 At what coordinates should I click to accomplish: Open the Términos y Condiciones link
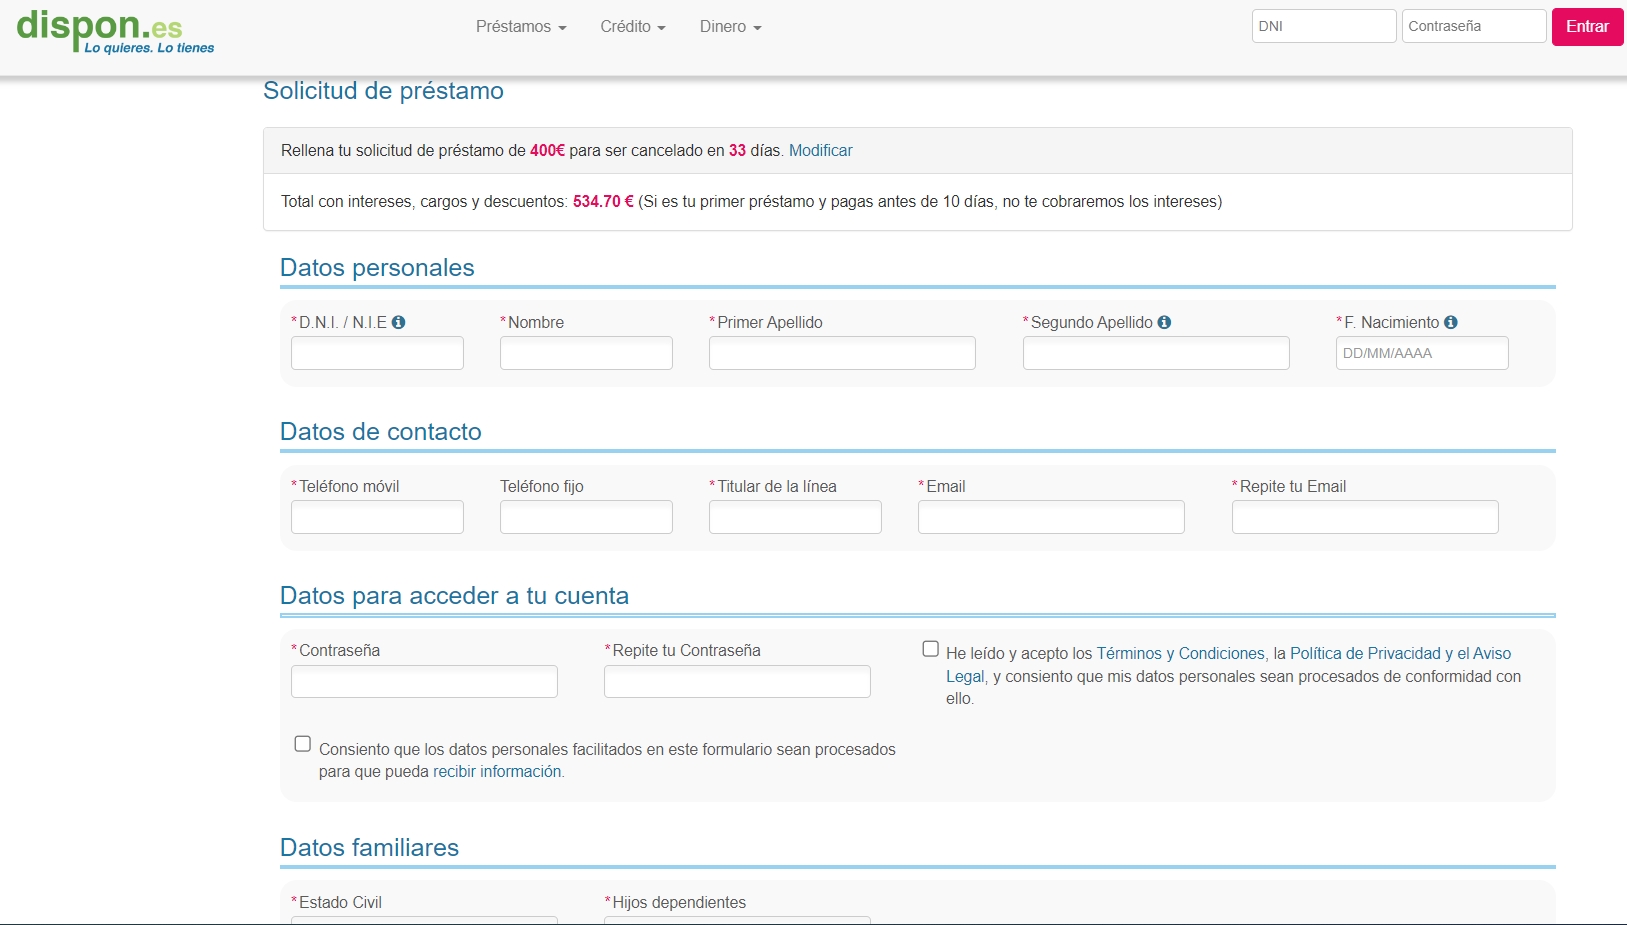(x=1181, y=653)
